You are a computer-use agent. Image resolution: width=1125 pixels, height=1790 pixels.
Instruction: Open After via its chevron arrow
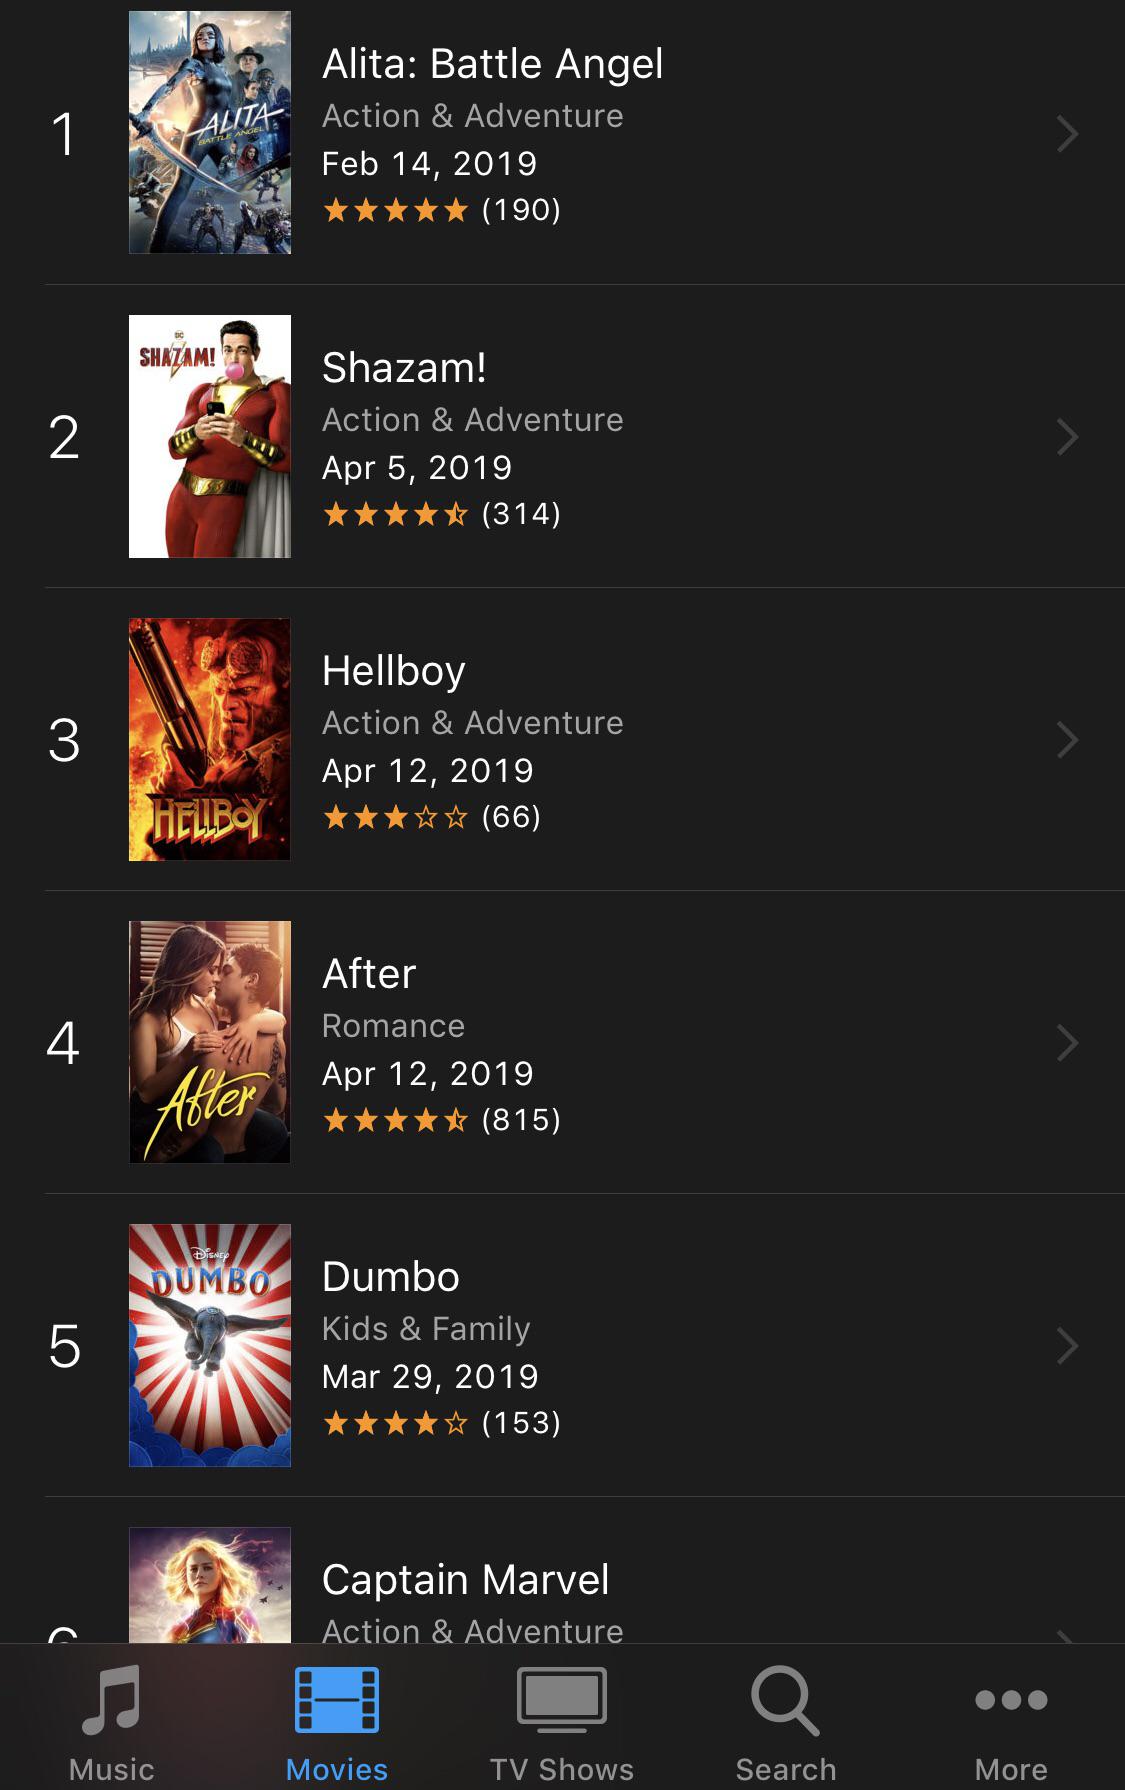pos(1067,1042)
